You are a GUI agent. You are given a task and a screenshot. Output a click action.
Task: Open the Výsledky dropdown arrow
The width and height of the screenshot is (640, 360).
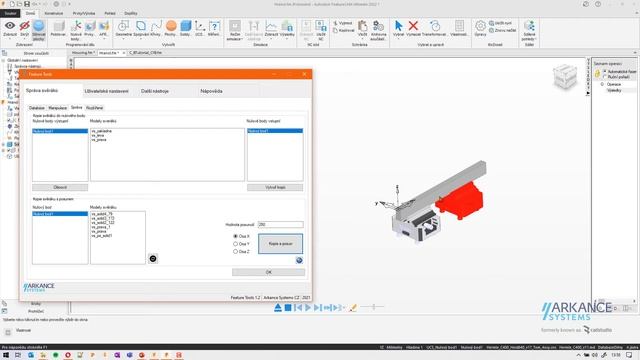tap(287, 39)
